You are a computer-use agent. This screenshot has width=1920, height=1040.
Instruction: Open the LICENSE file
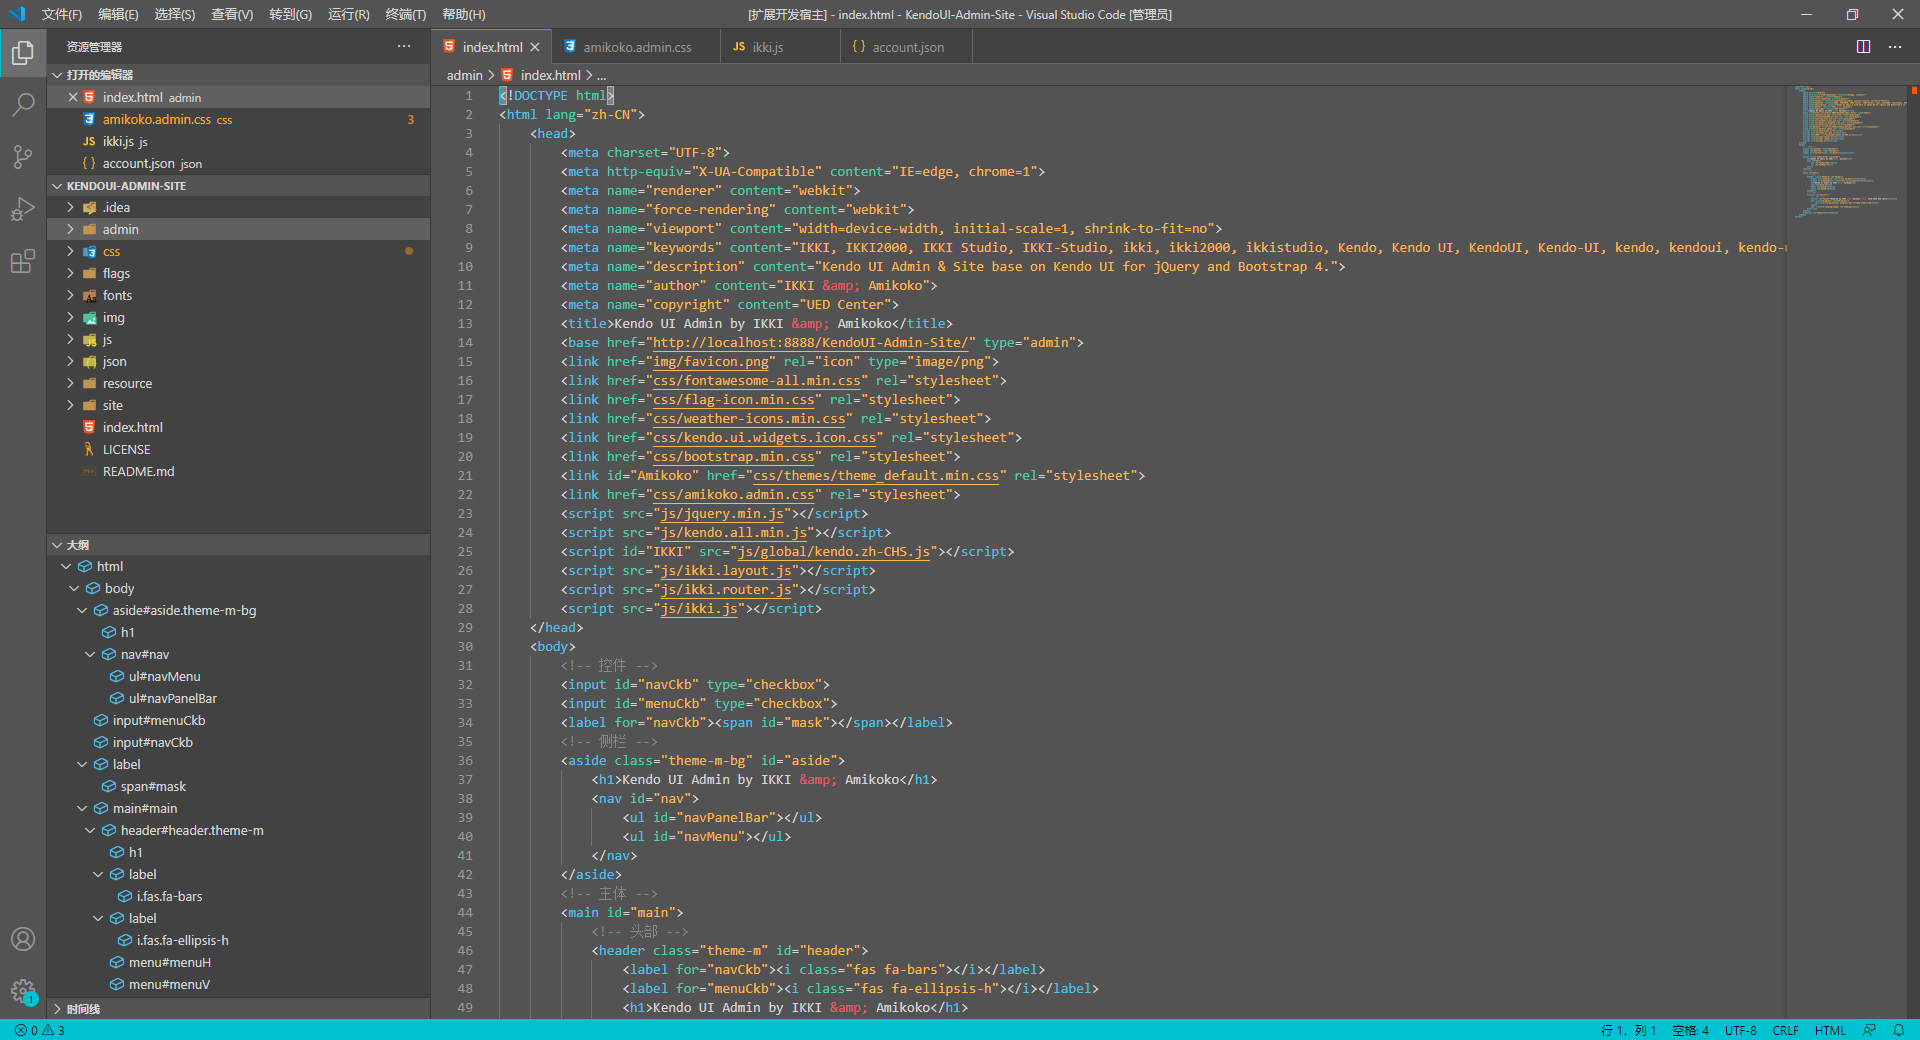[238, 449]
